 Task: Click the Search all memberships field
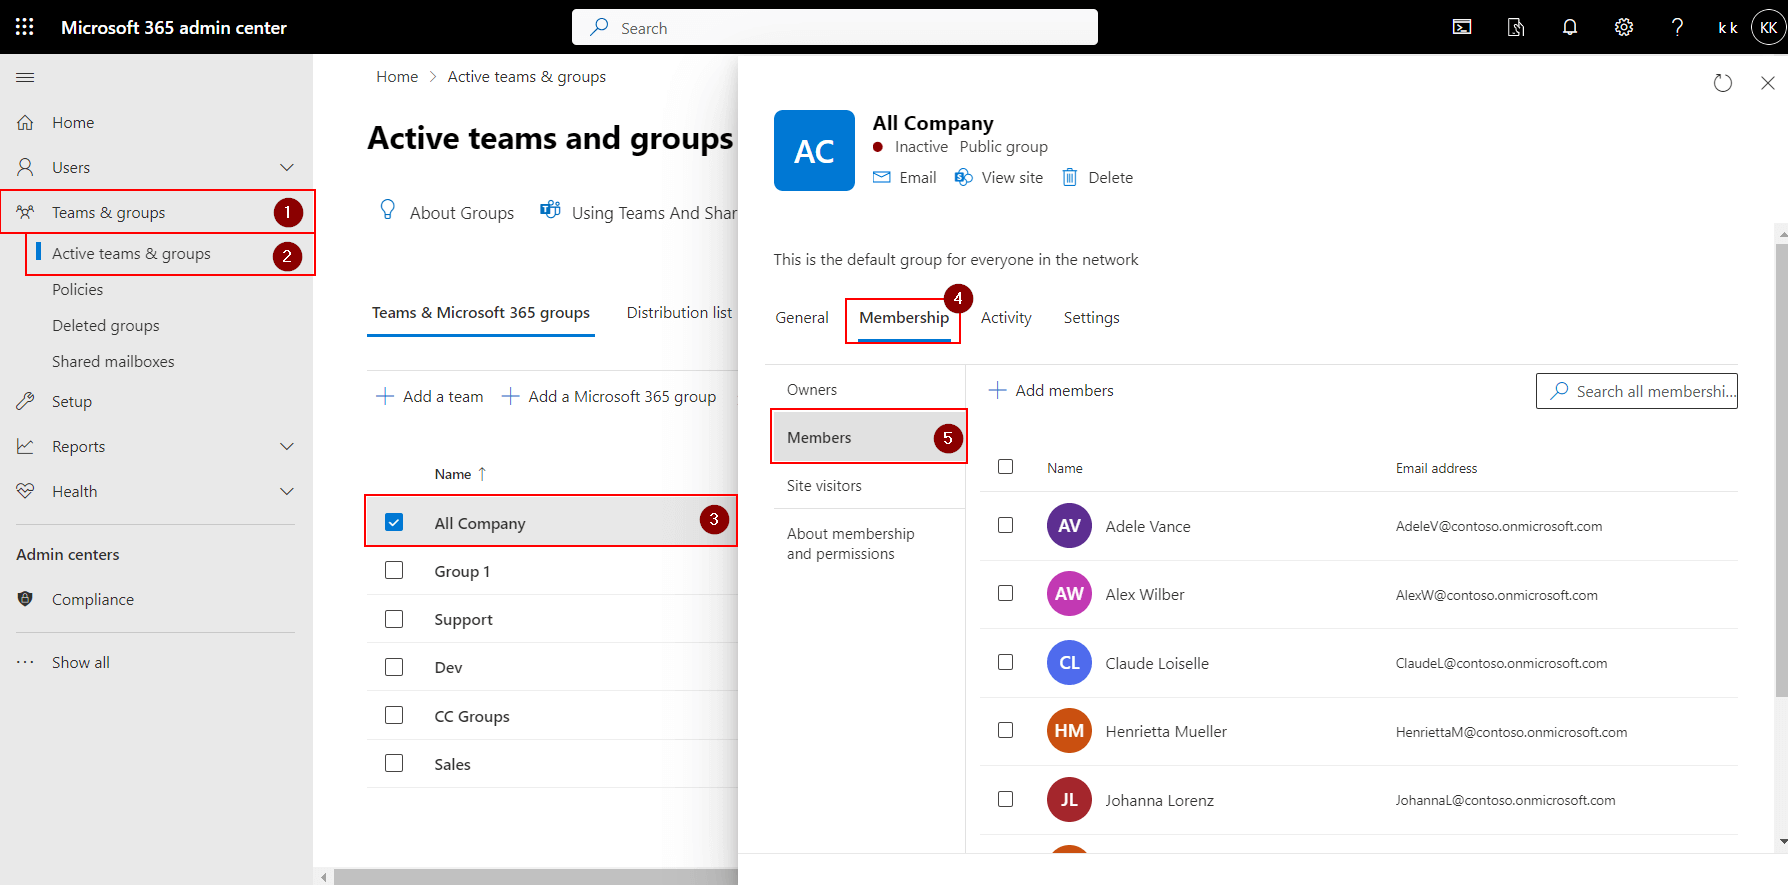point(1637,391)
